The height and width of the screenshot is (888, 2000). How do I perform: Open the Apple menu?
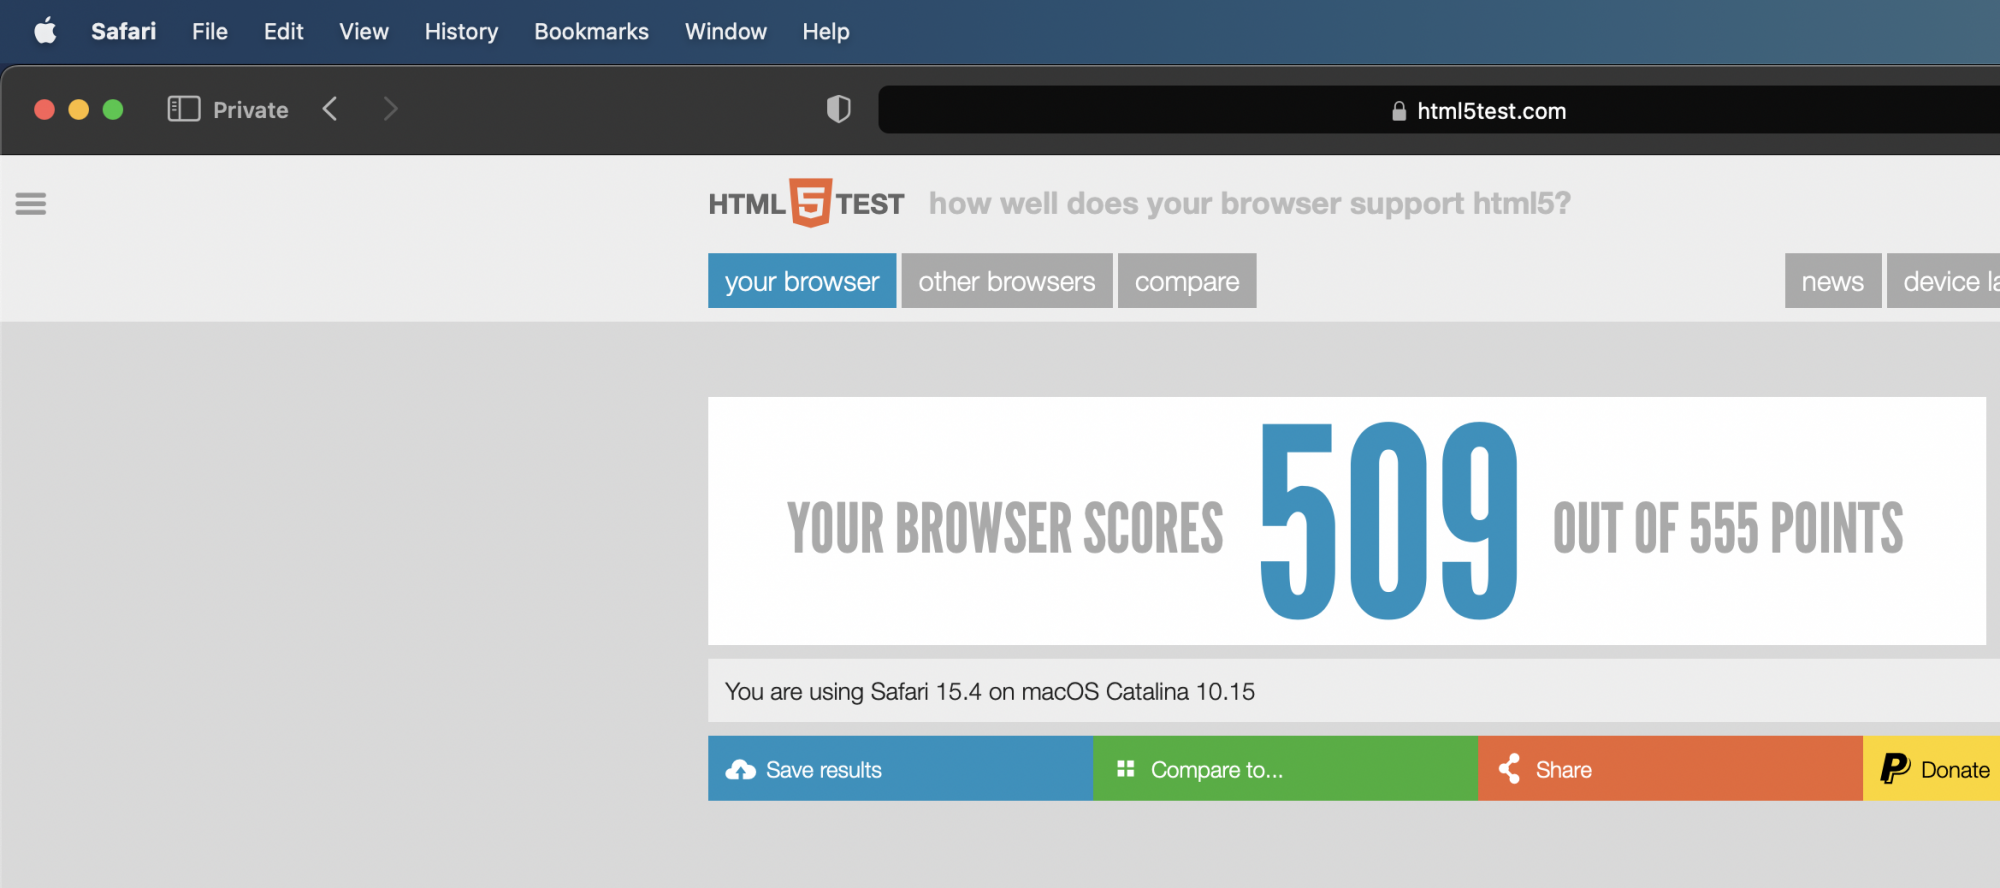point(45,31)
